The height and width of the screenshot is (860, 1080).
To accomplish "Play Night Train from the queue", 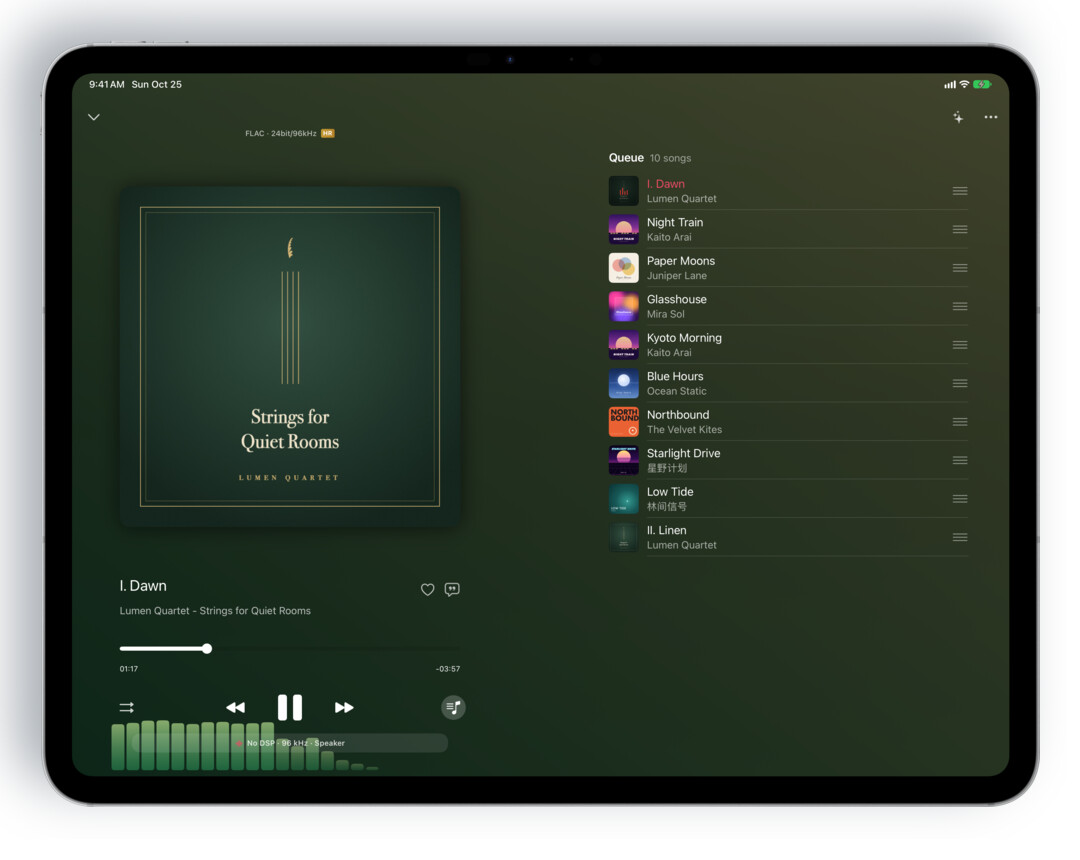I will (788, 229).
